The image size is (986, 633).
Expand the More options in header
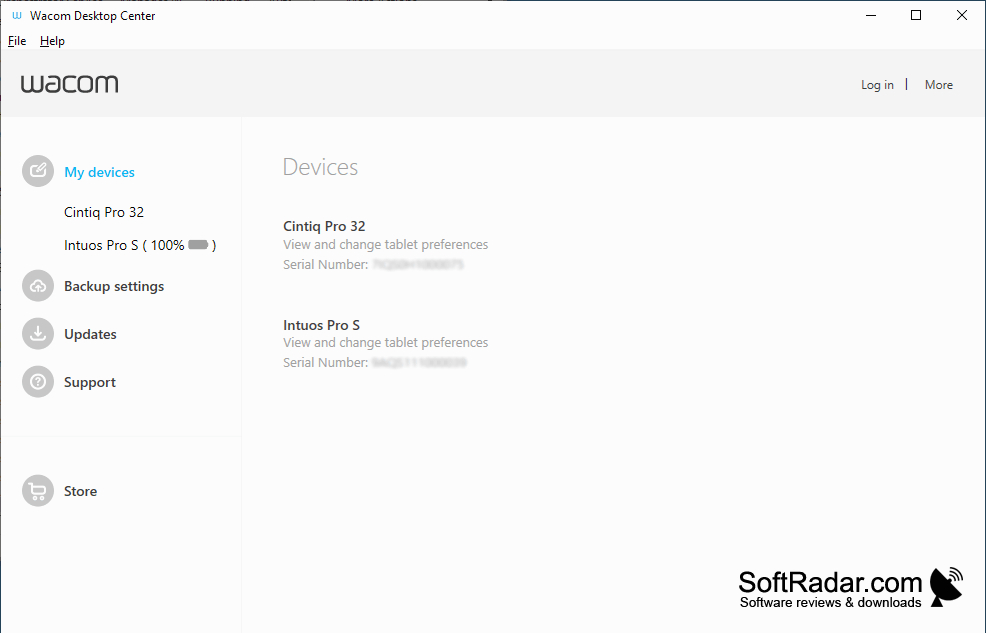pyautogui.click(x=938, y=85)
